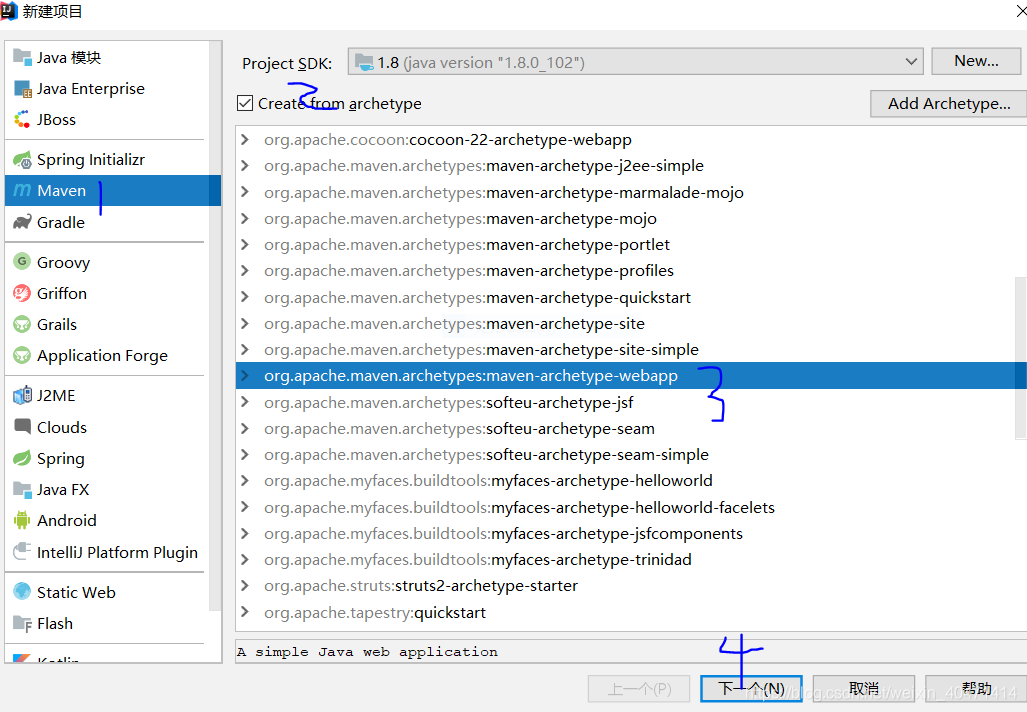The image size is (1027, 712).
Task: Expand maven-archetype-portlet node
Action: coord(245,244)
